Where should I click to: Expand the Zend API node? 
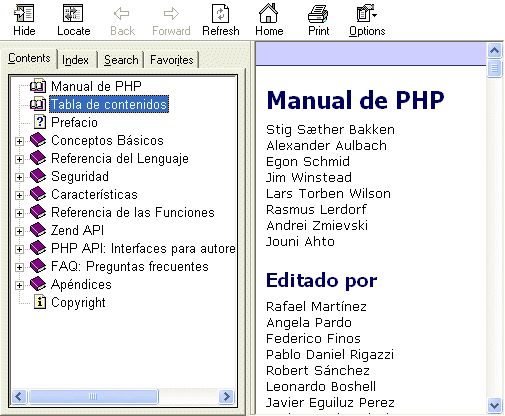[x=19, y=231]
